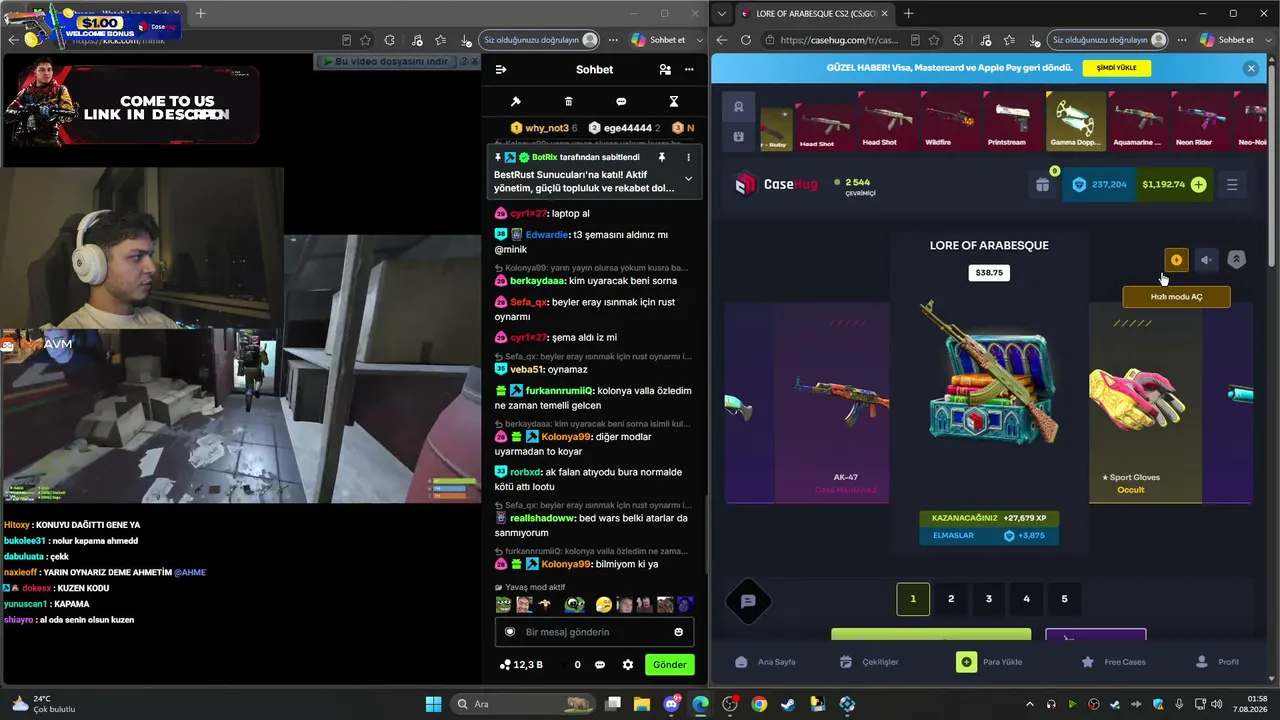Open the Sohbet header three-dot menu

point(689,70)
